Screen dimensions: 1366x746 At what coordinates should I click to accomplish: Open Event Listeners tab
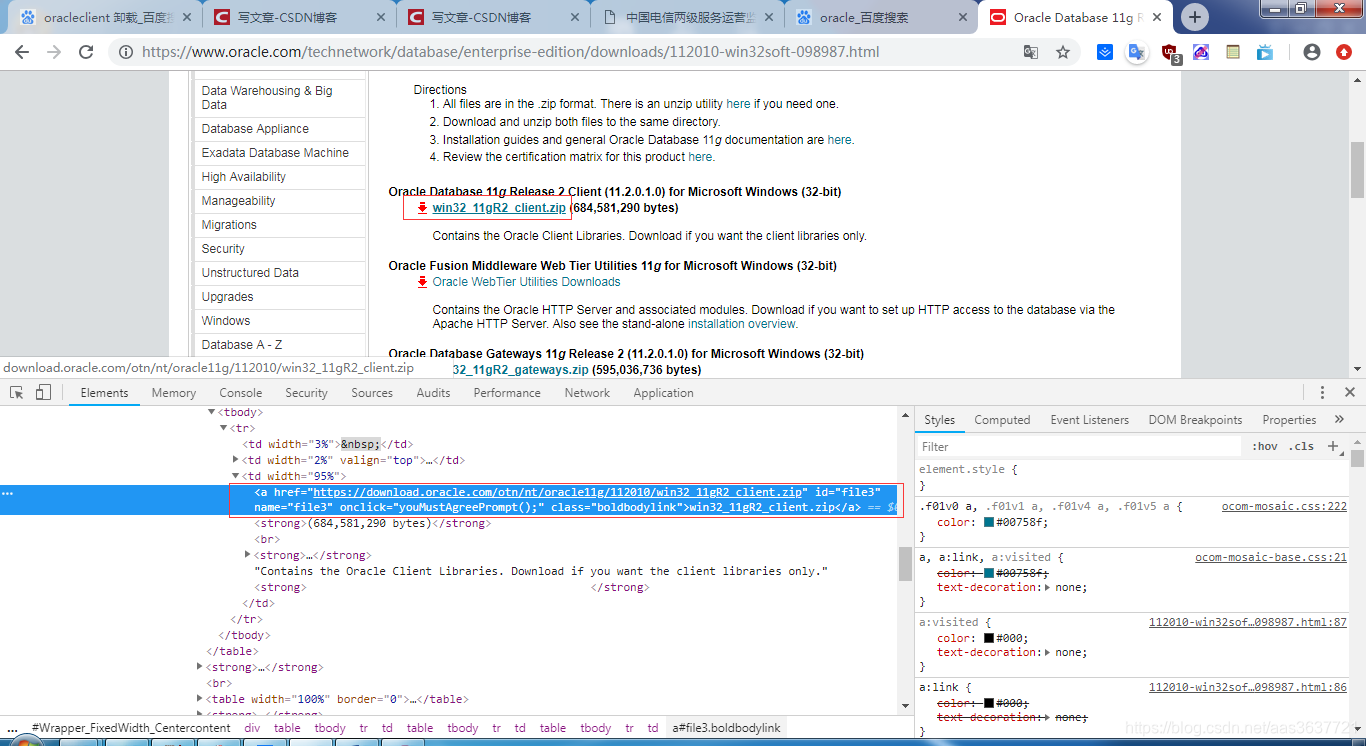click(1089, 420)
